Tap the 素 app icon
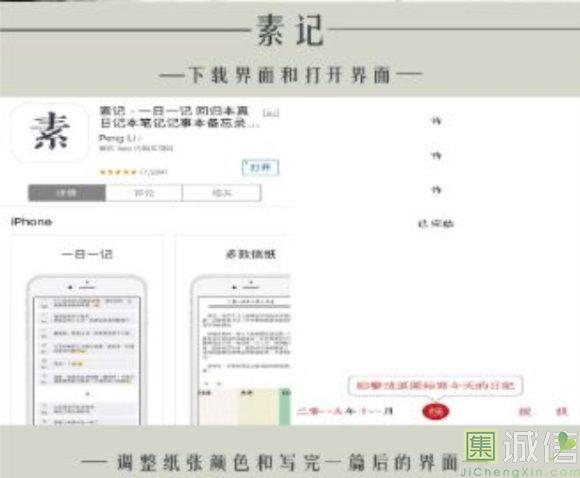The image size is (580, 478). [x=50, y=132]
